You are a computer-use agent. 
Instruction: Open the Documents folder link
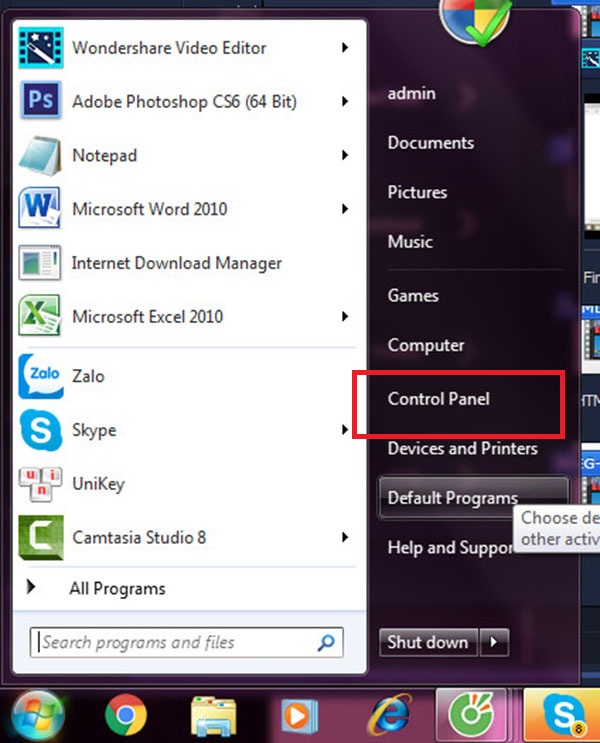tap(430, 143)
